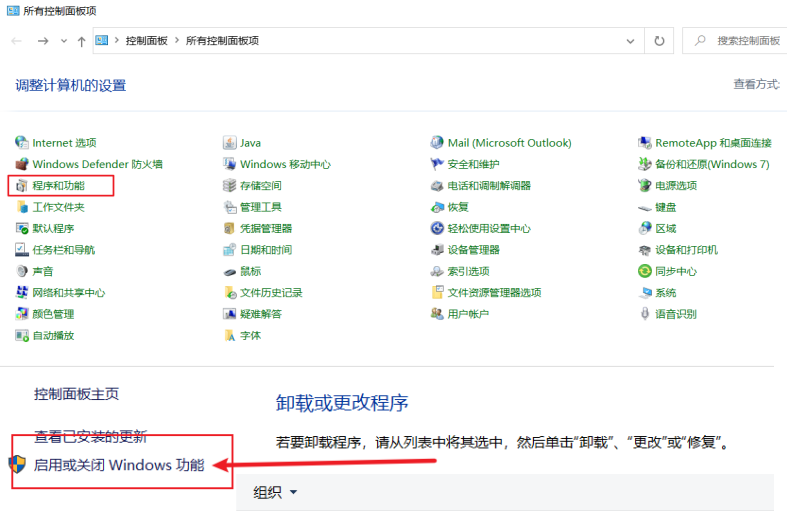This screenshot has width=787, height=516.
Task: Open 文件资源管理器选项 icon
Action: [x=437, y=293]
